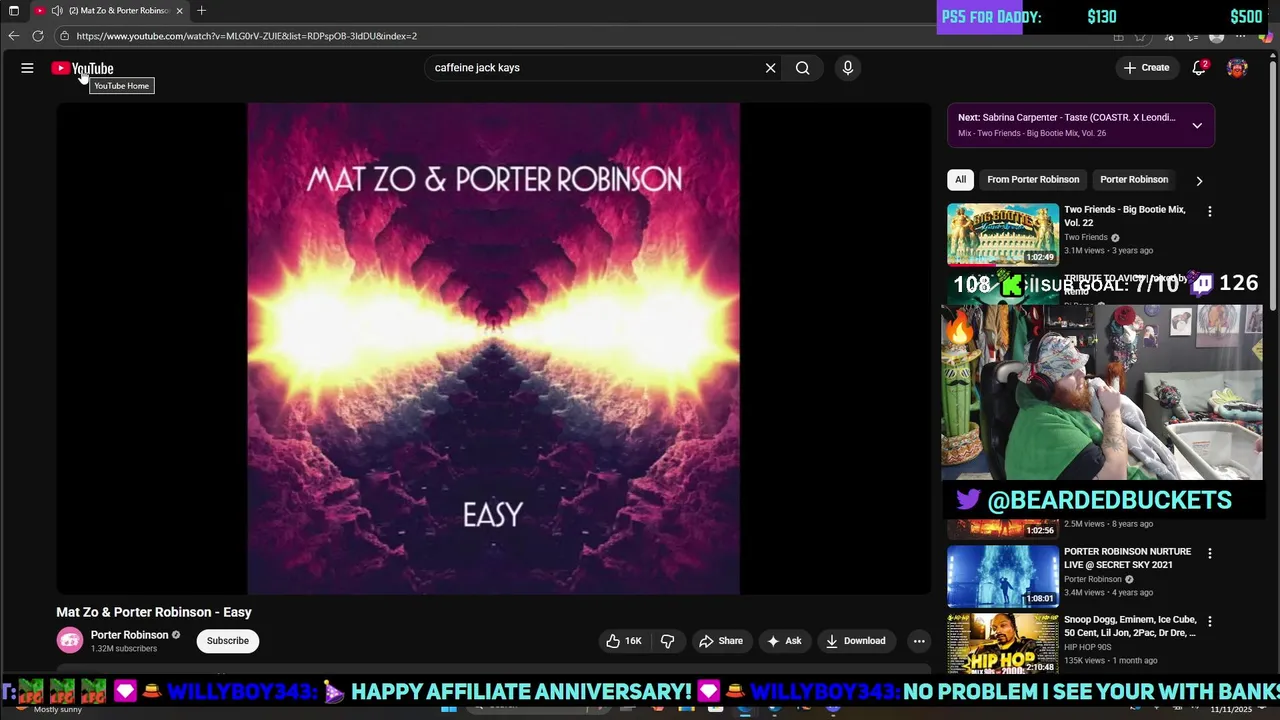Open Porter Robinson's channel avatar
This screenshot has height=720, width=1280.
[70, 640]
